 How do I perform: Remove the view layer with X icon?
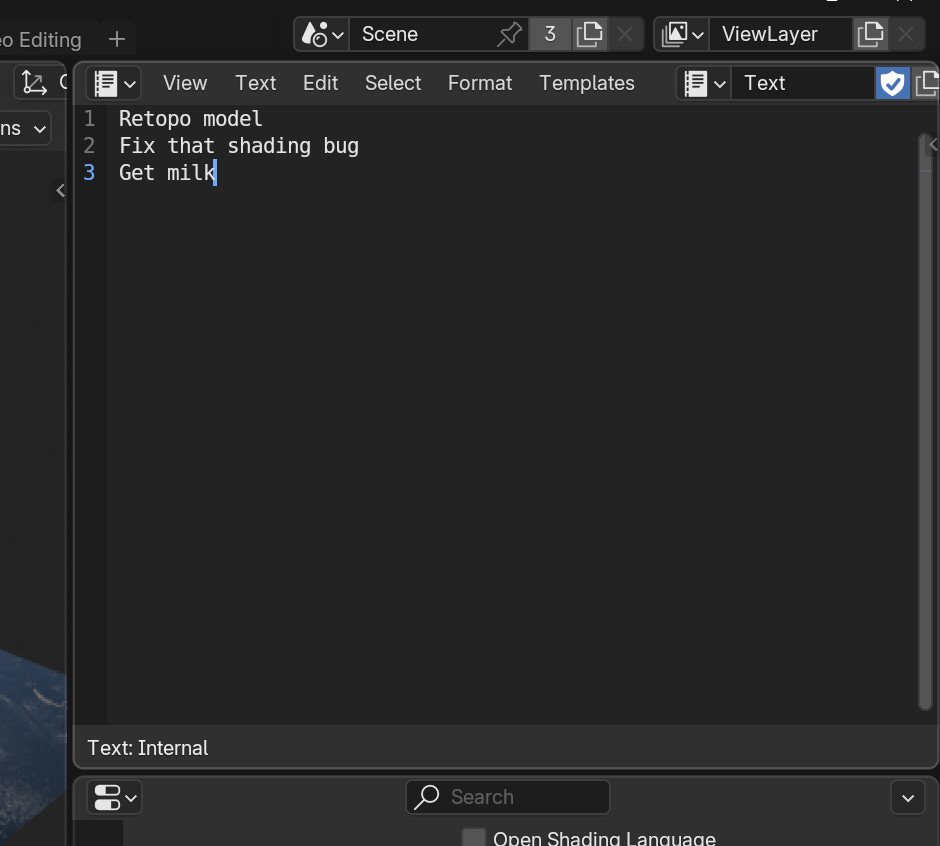tap(906, 34)
